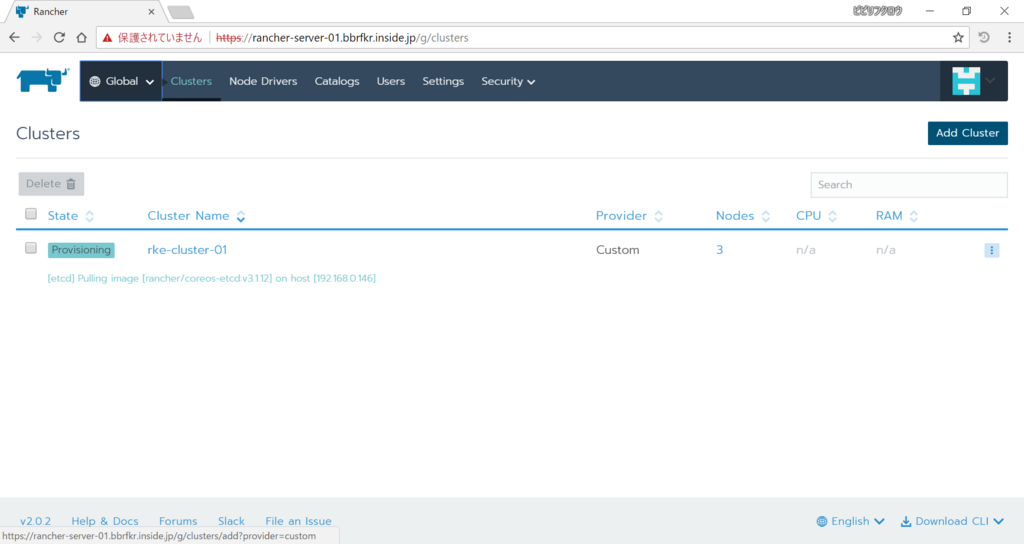Click the browser home icon

coord(81,37)
